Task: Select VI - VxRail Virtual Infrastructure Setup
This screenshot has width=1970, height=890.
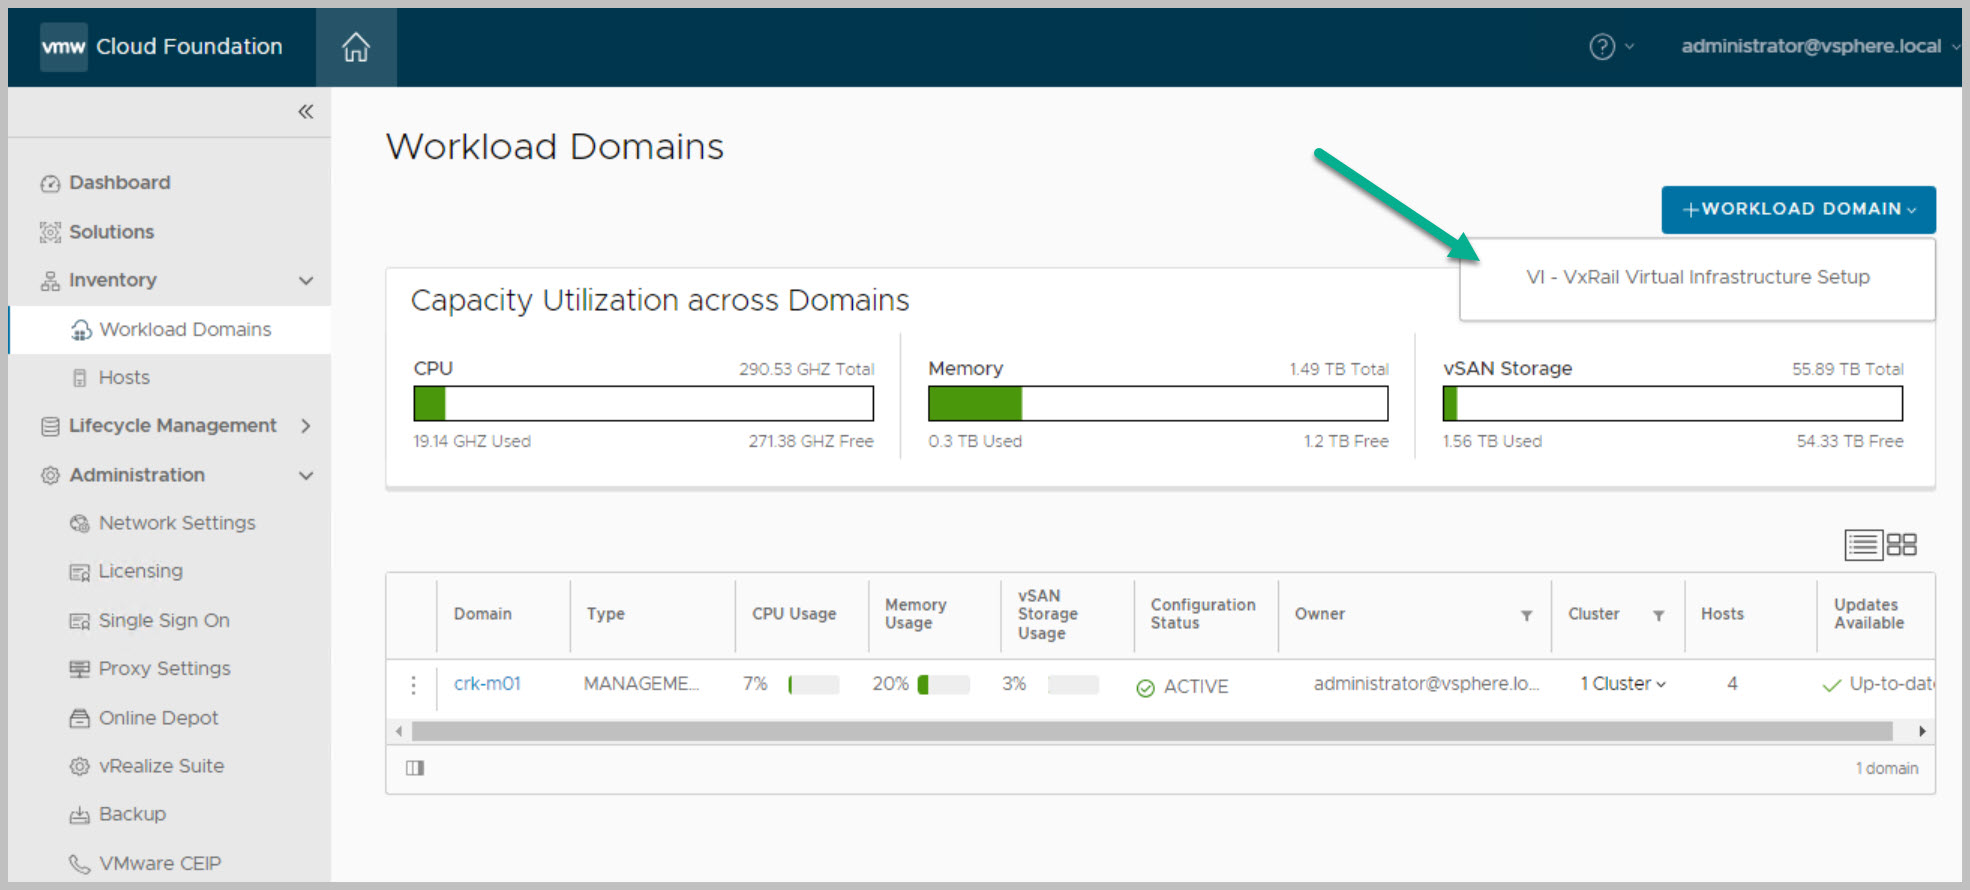Action: tap(1697, 277)
